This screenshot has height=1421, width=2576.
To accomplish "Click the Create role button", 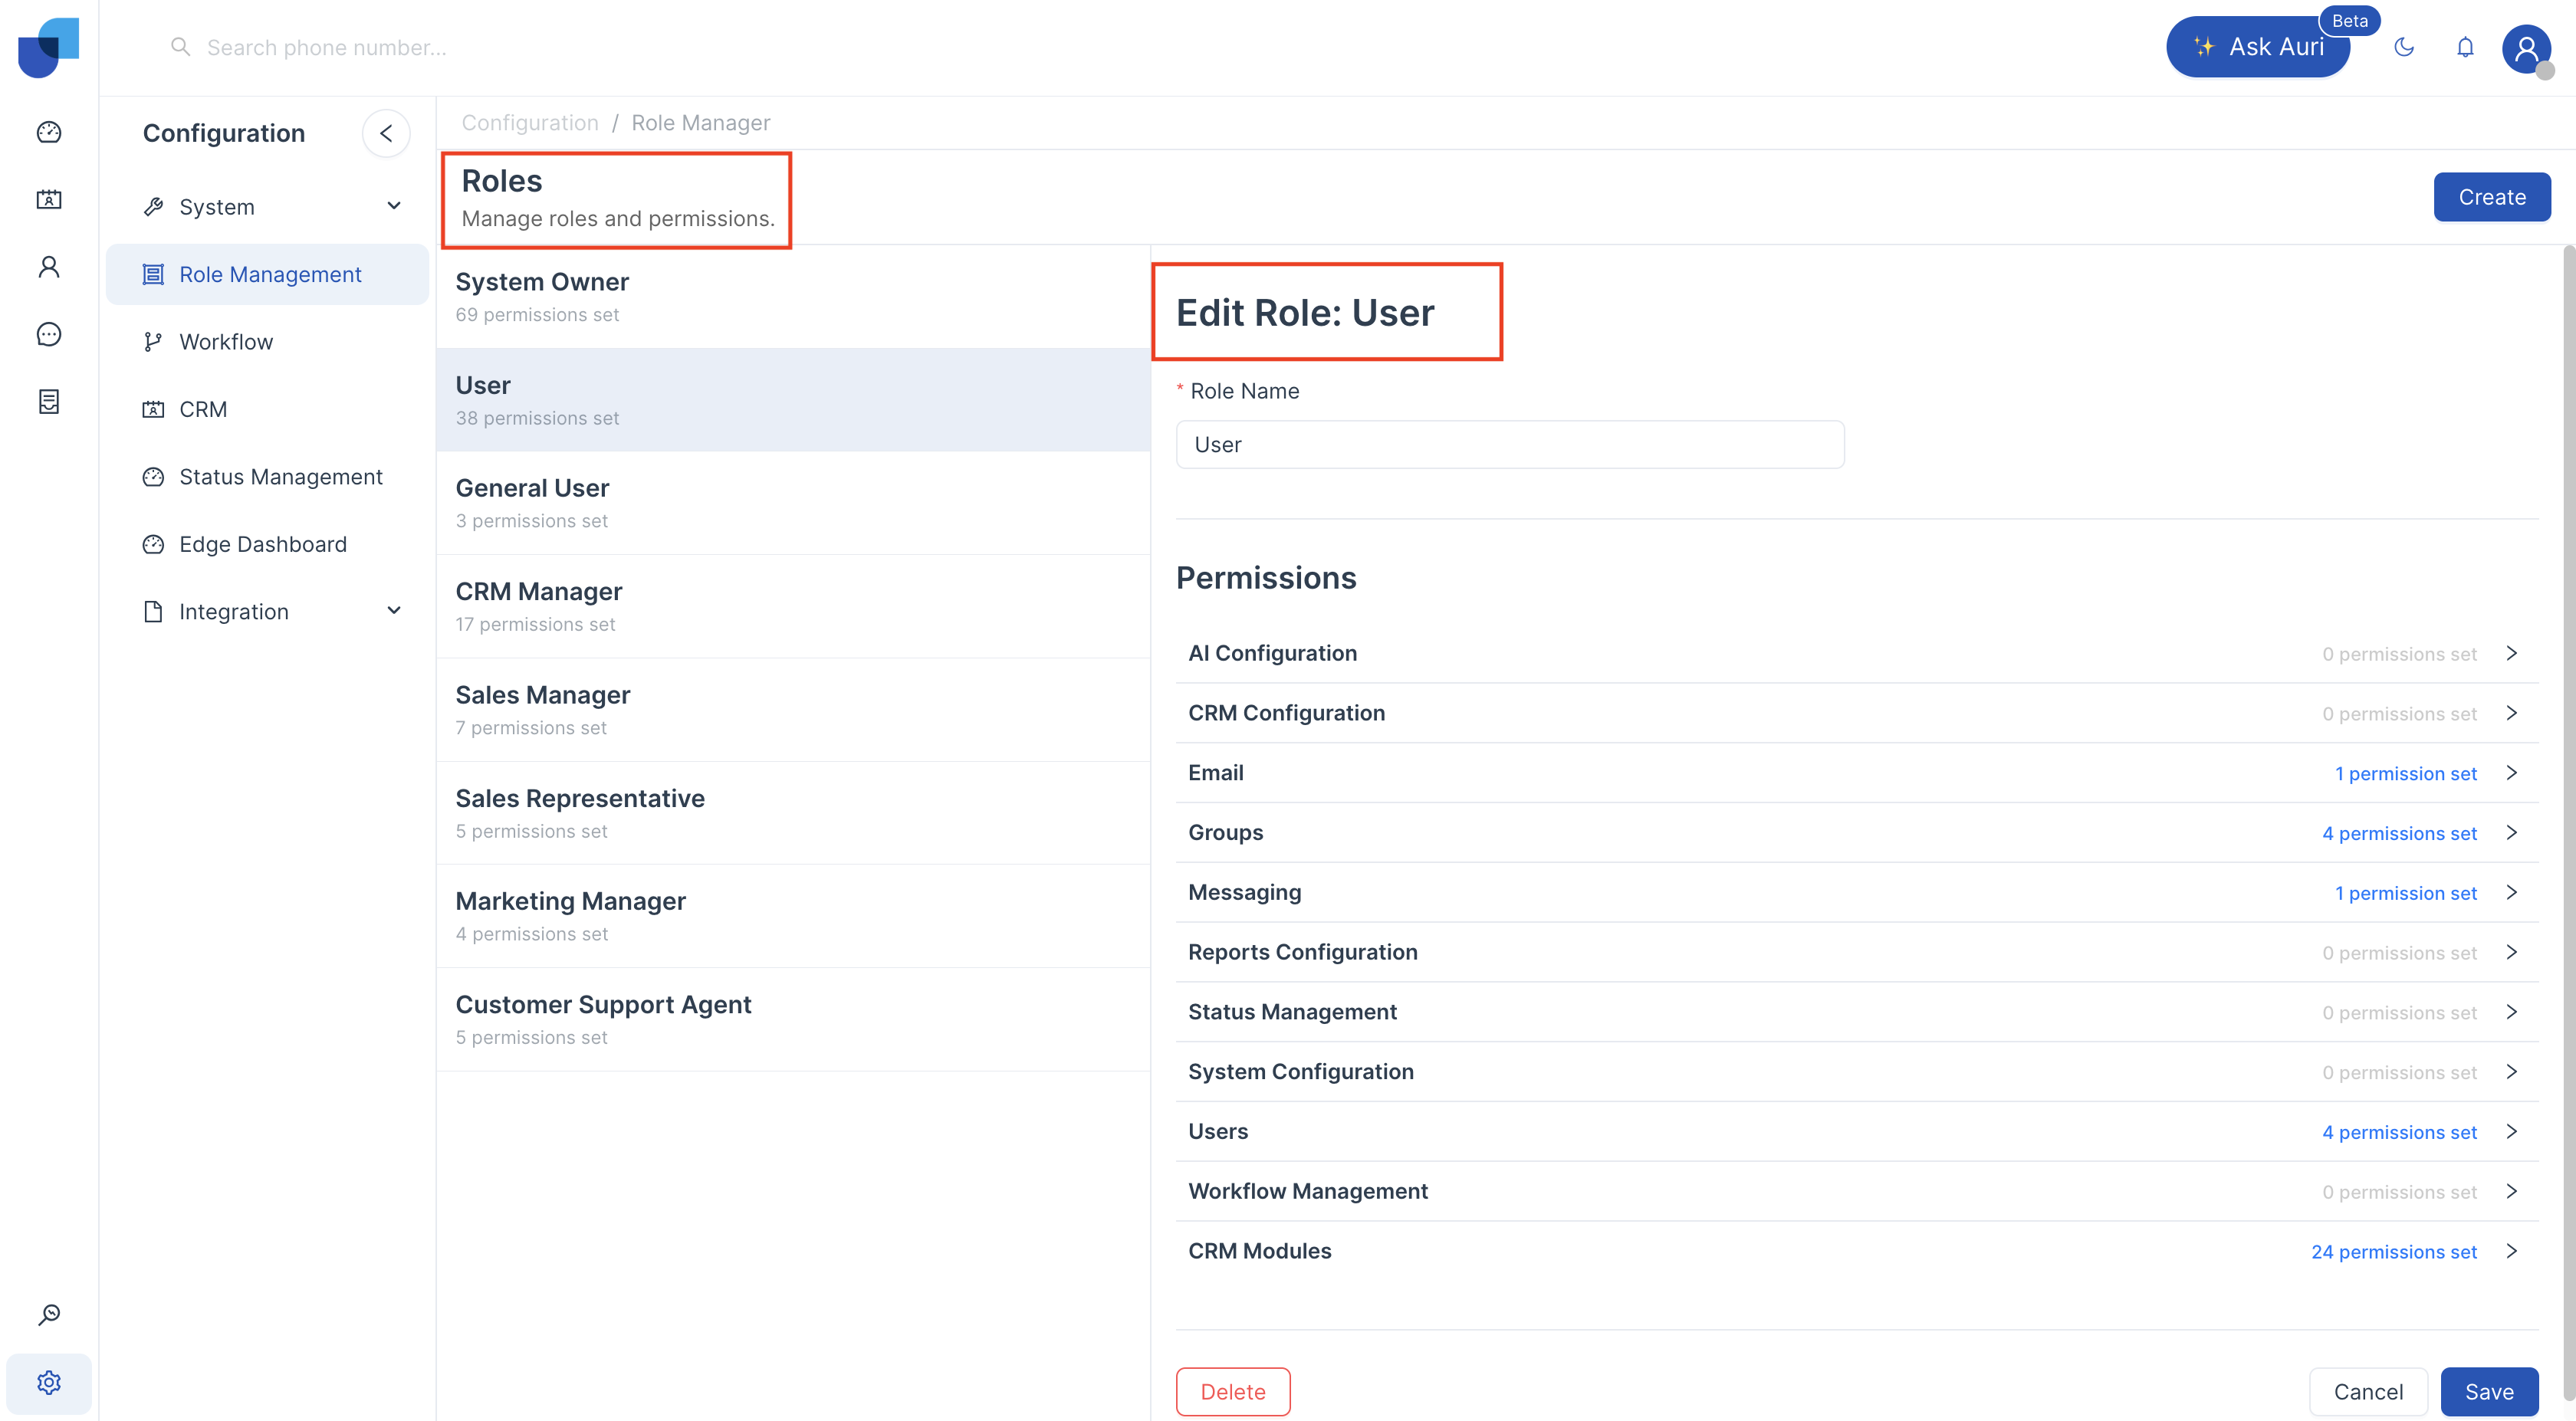I will pyautogui.click(x=2491, y=197).
